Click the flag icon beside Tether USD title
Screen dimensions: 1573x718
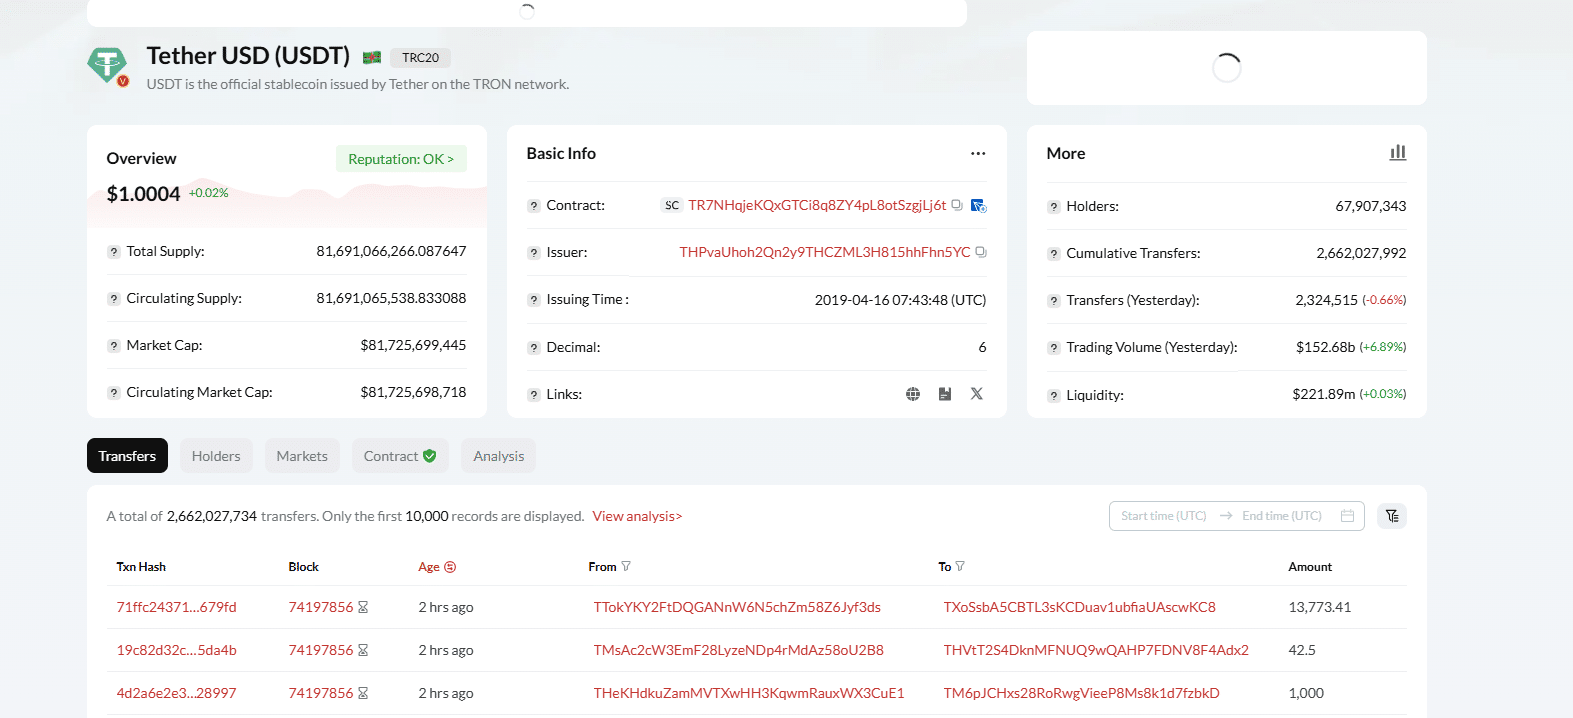point(372,58)
